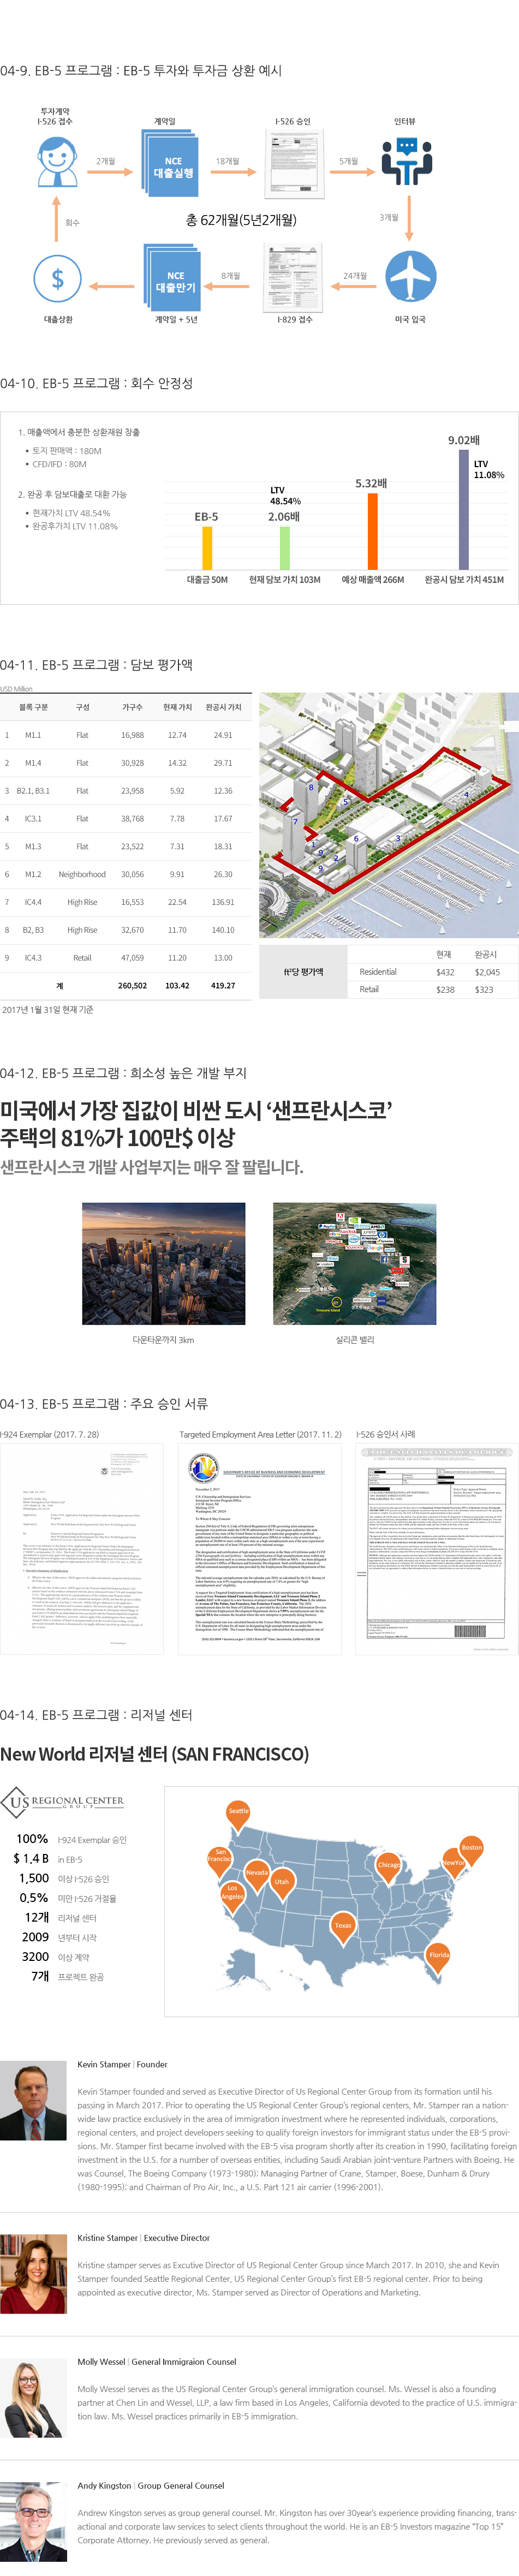Select the airplane 미국 입국 icon
The width and height of the screenshot is (519, 2576).
coord(411,275)
